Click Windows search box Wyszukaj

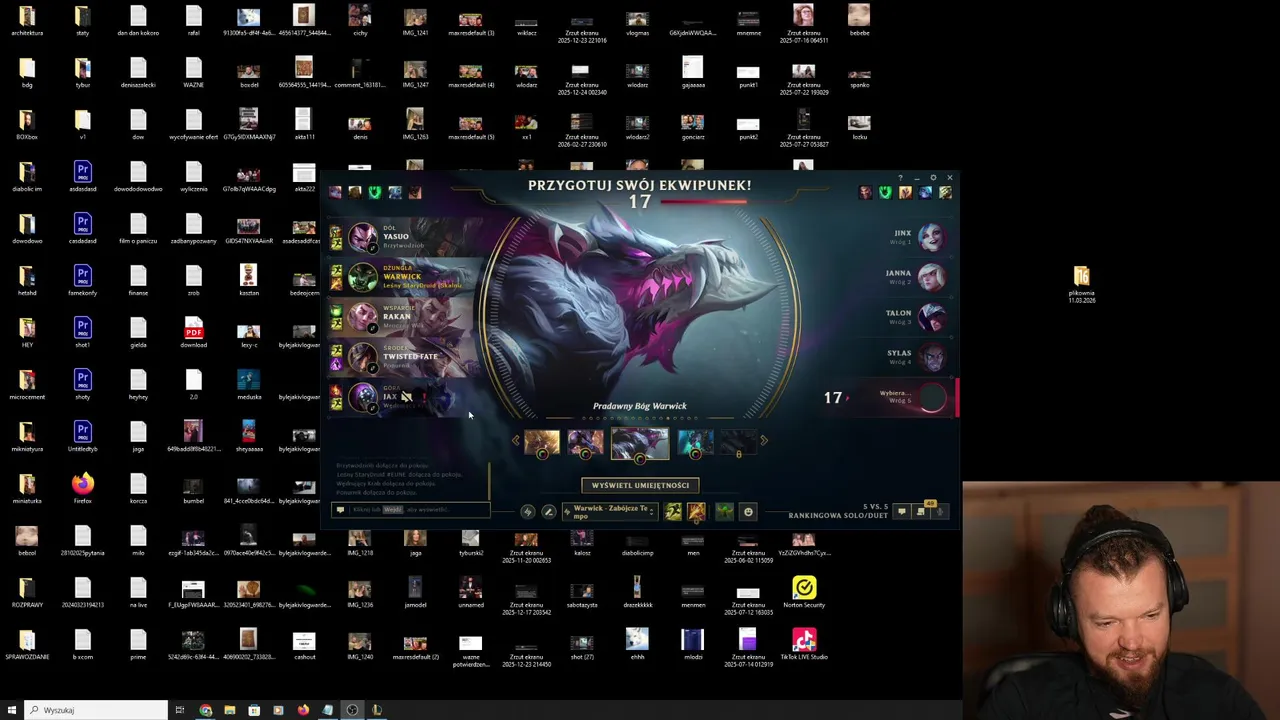tap(97, 710)
